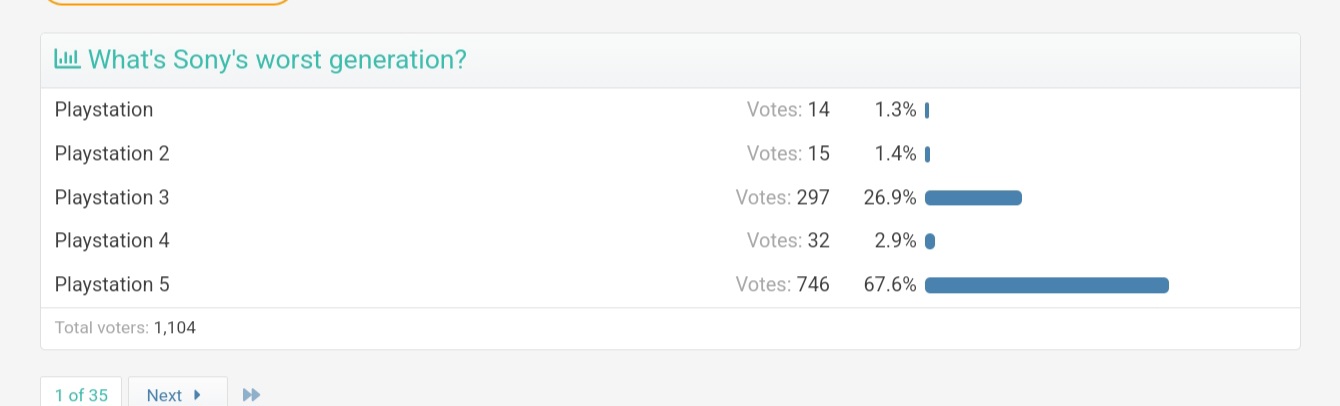This screenshot has width=1340, height=406.
Task: Click the Playstation 4 2.9% result bar
Action: [x=930, y=241]
